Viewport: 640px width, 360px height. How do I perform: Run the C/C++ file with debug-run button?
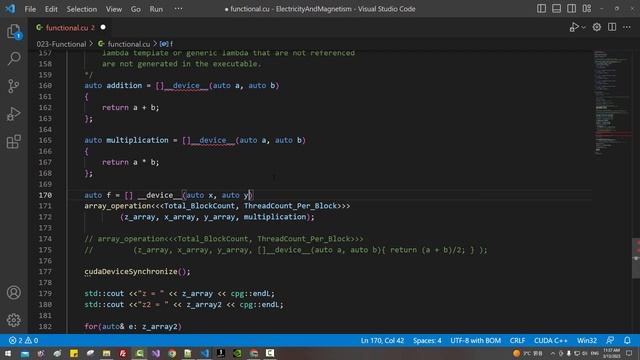[x=574, y=27]
